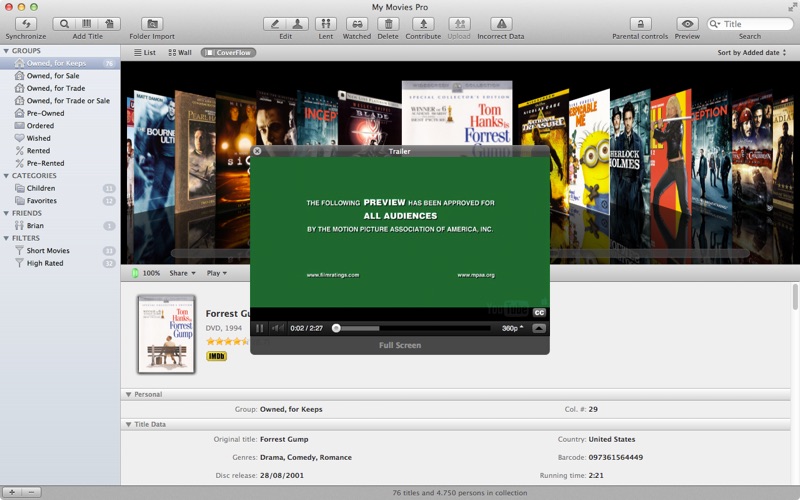Open search field options magnifier dropdown
800x500 pixels.
pyautogui.click(x=715, y=24)
